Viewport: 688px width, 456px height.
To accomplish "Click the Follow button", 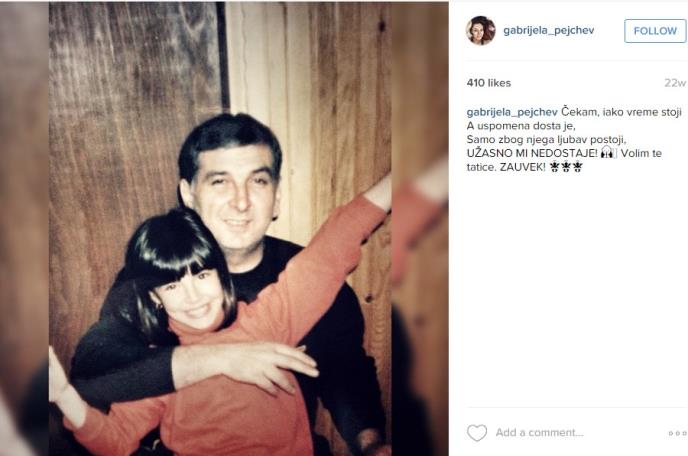I will [x=655, y=31].
